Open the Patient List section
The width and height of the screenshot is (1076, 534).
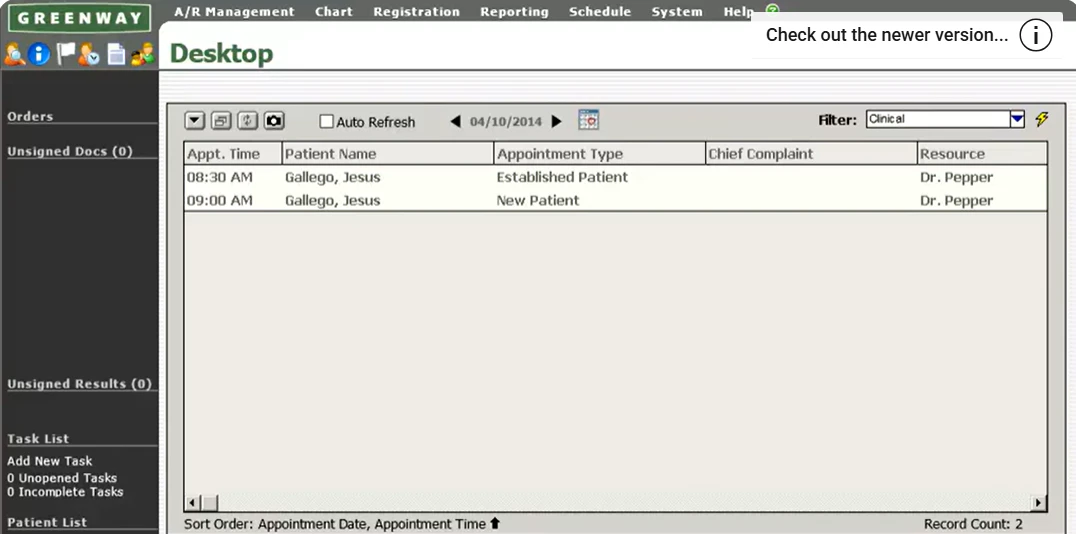(x=47, y=522)
